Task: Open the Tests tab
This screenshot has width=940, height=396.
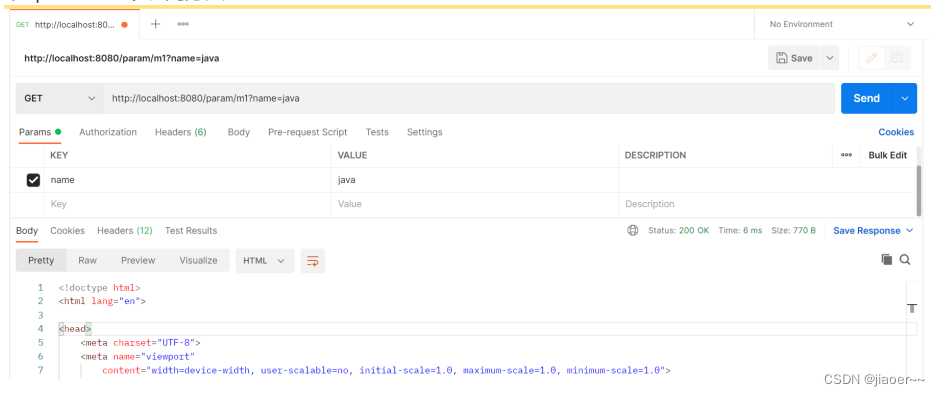Action: [377, 132]
